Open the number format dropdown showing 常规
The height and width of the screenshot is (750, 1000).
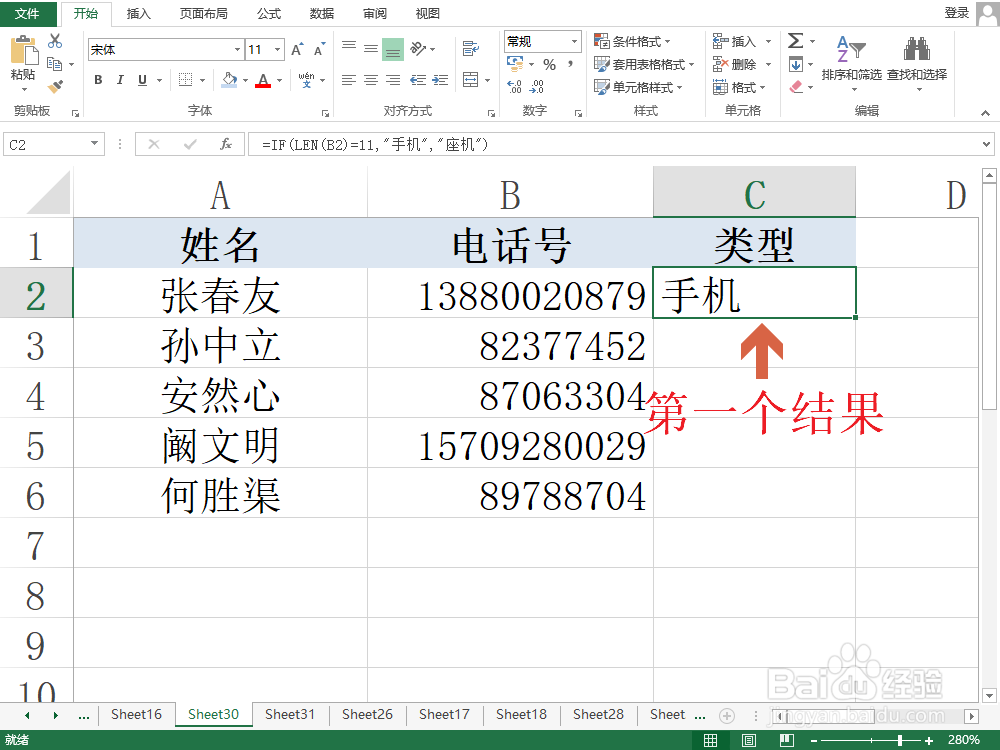click(x=573, y=41)
